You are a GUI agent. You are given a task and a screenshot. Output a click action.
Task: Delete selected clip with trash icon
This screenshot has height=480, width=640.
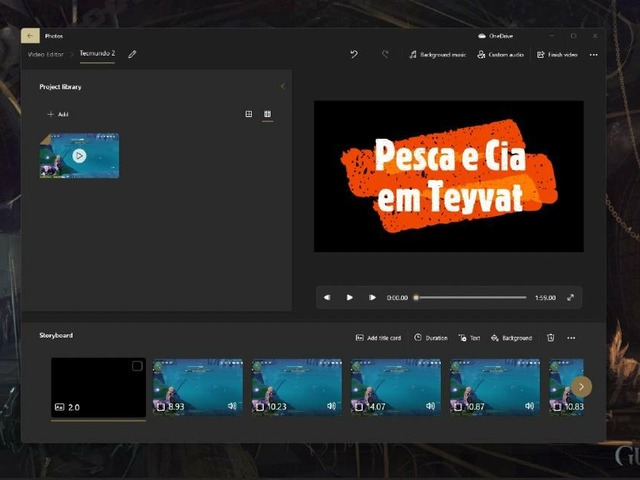coord(551,338)
